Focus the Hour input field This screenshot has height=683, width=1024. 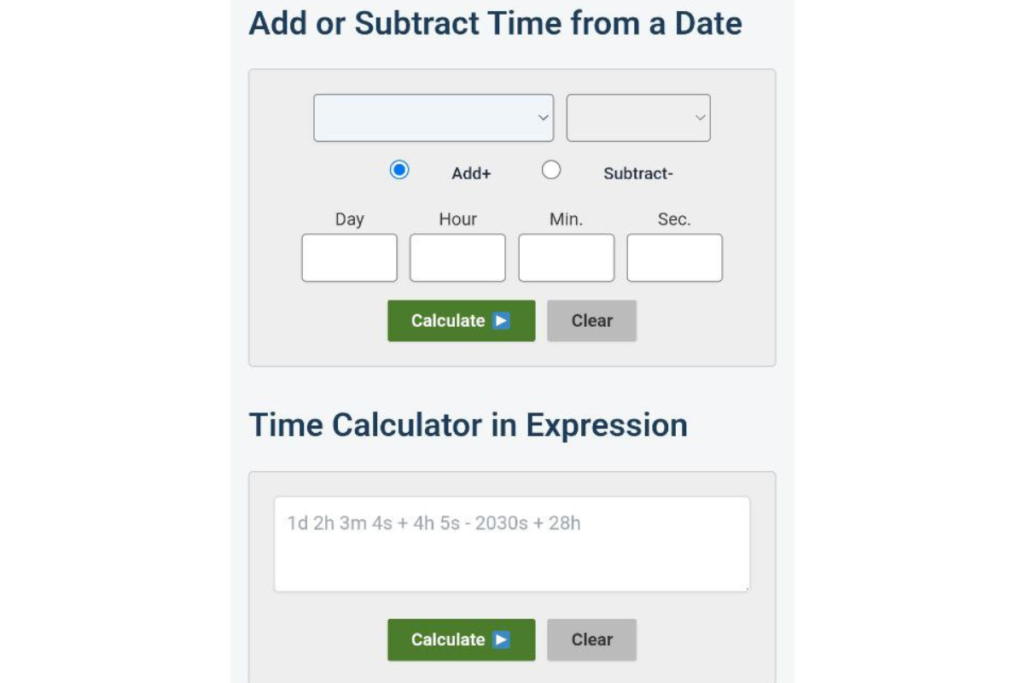pos(457,258)
